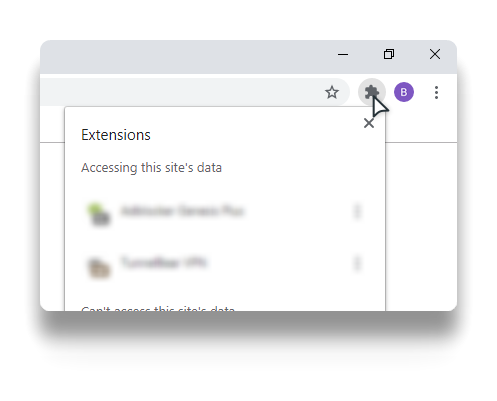Open Chrome's three-dot customize menu

436,92
